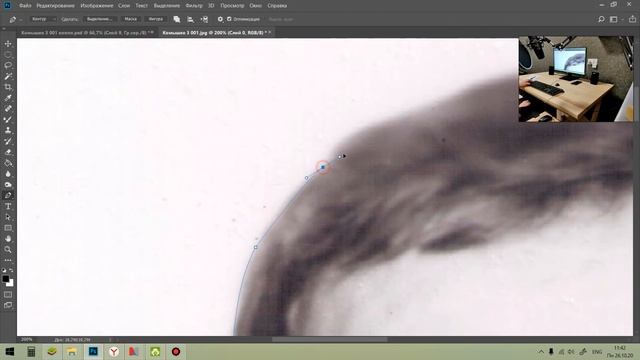Click the Маска button in options bar
The width and height of the screenshot is (640, 360).
(x=131, y=19)
